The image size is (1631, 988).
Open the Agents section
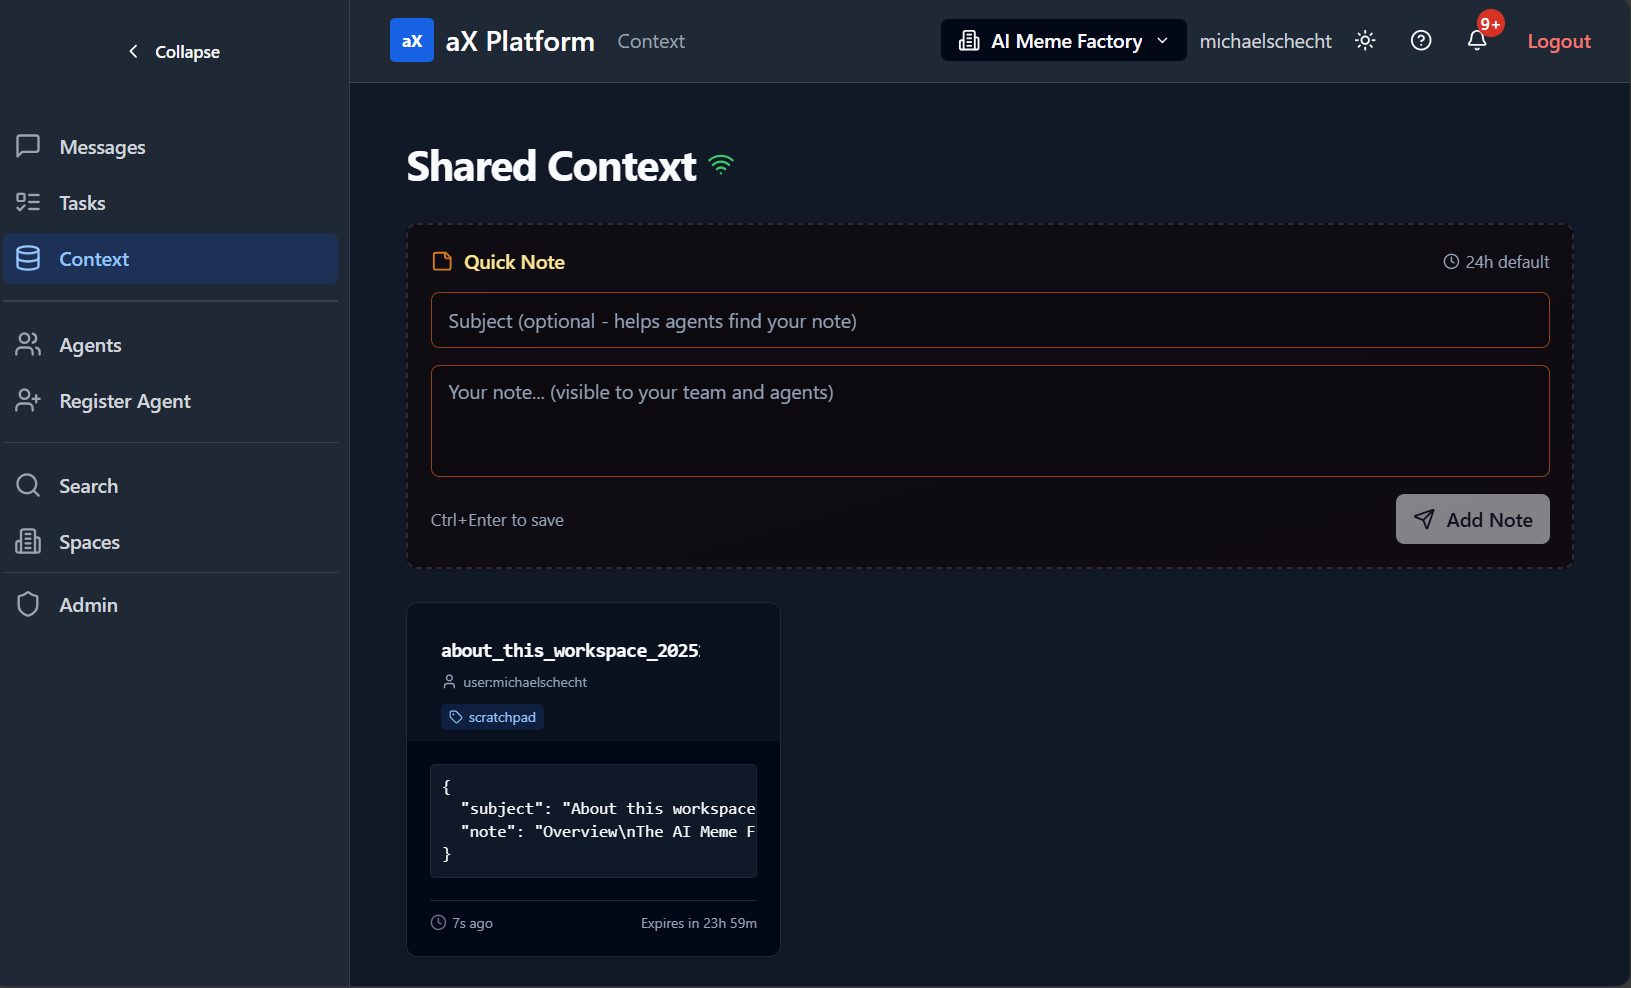[x=91, y=344]
